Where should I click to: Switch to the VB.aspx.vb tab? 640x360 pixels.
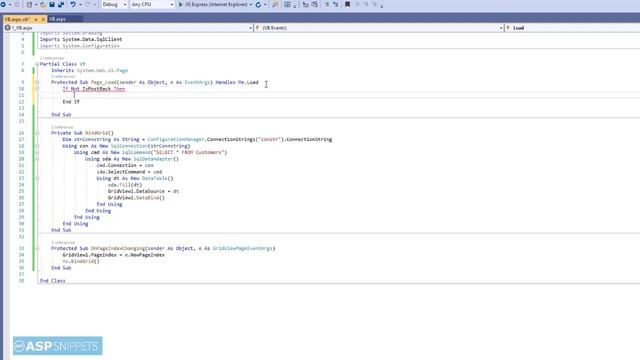[18, 19]
